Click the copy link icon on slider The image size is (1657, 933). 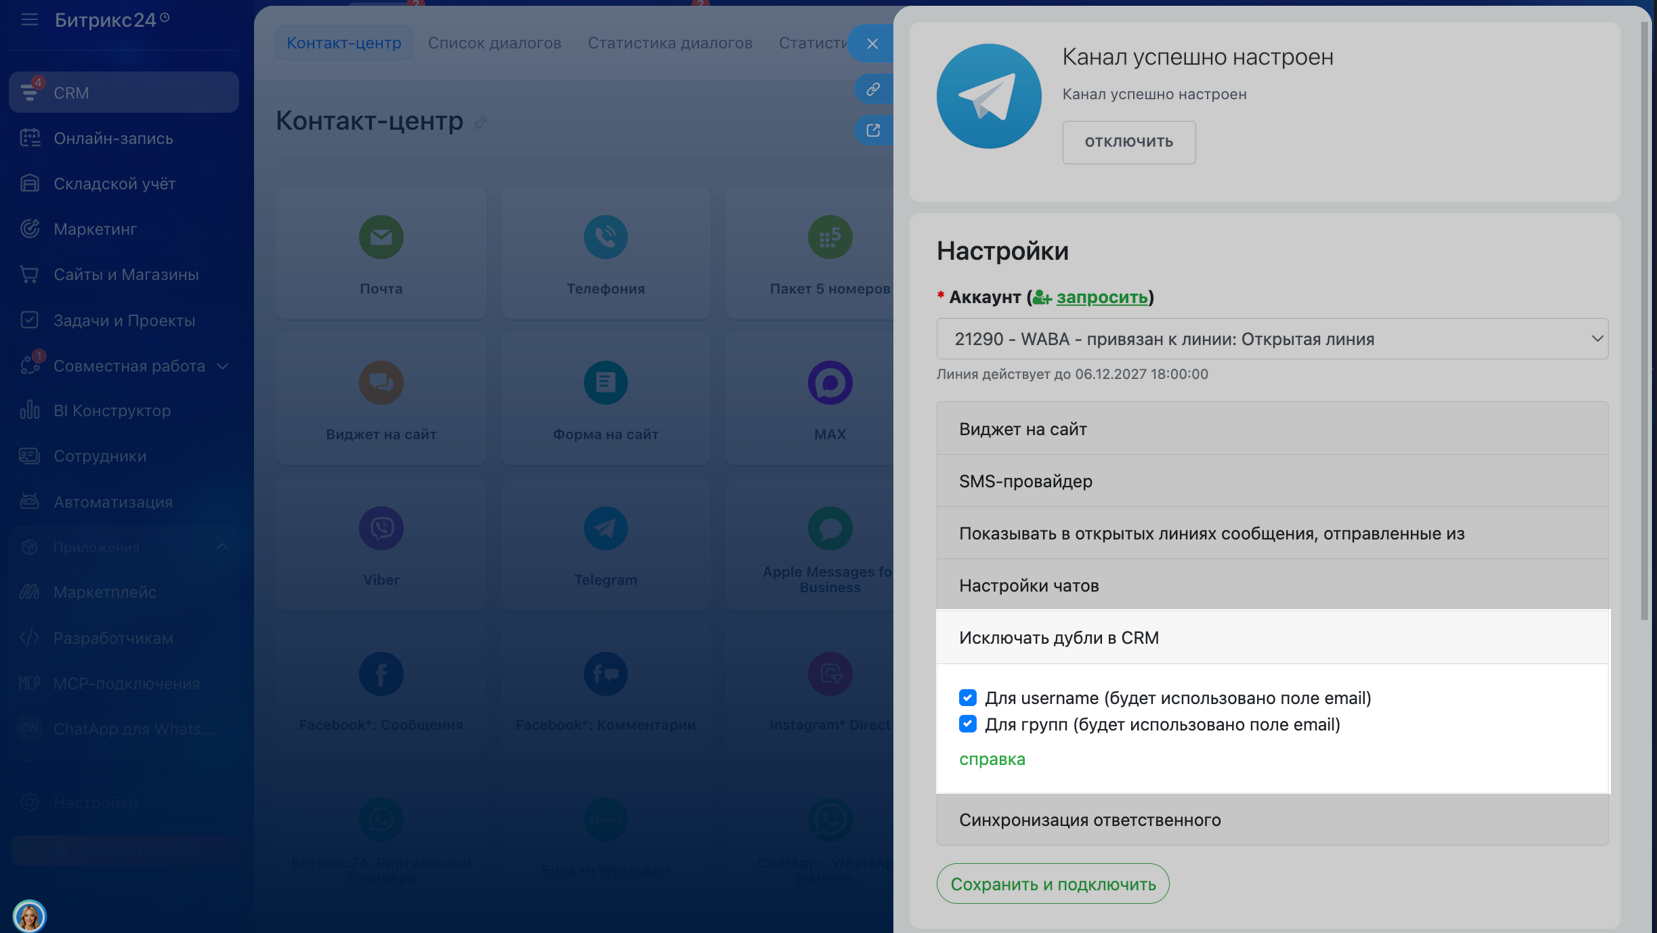tap(873, 89)
